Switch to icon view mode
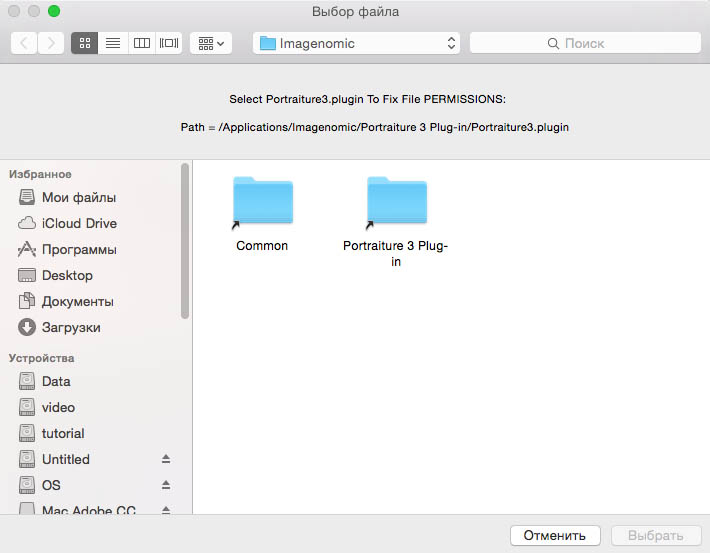710x553 pixels. click(85, 43)
